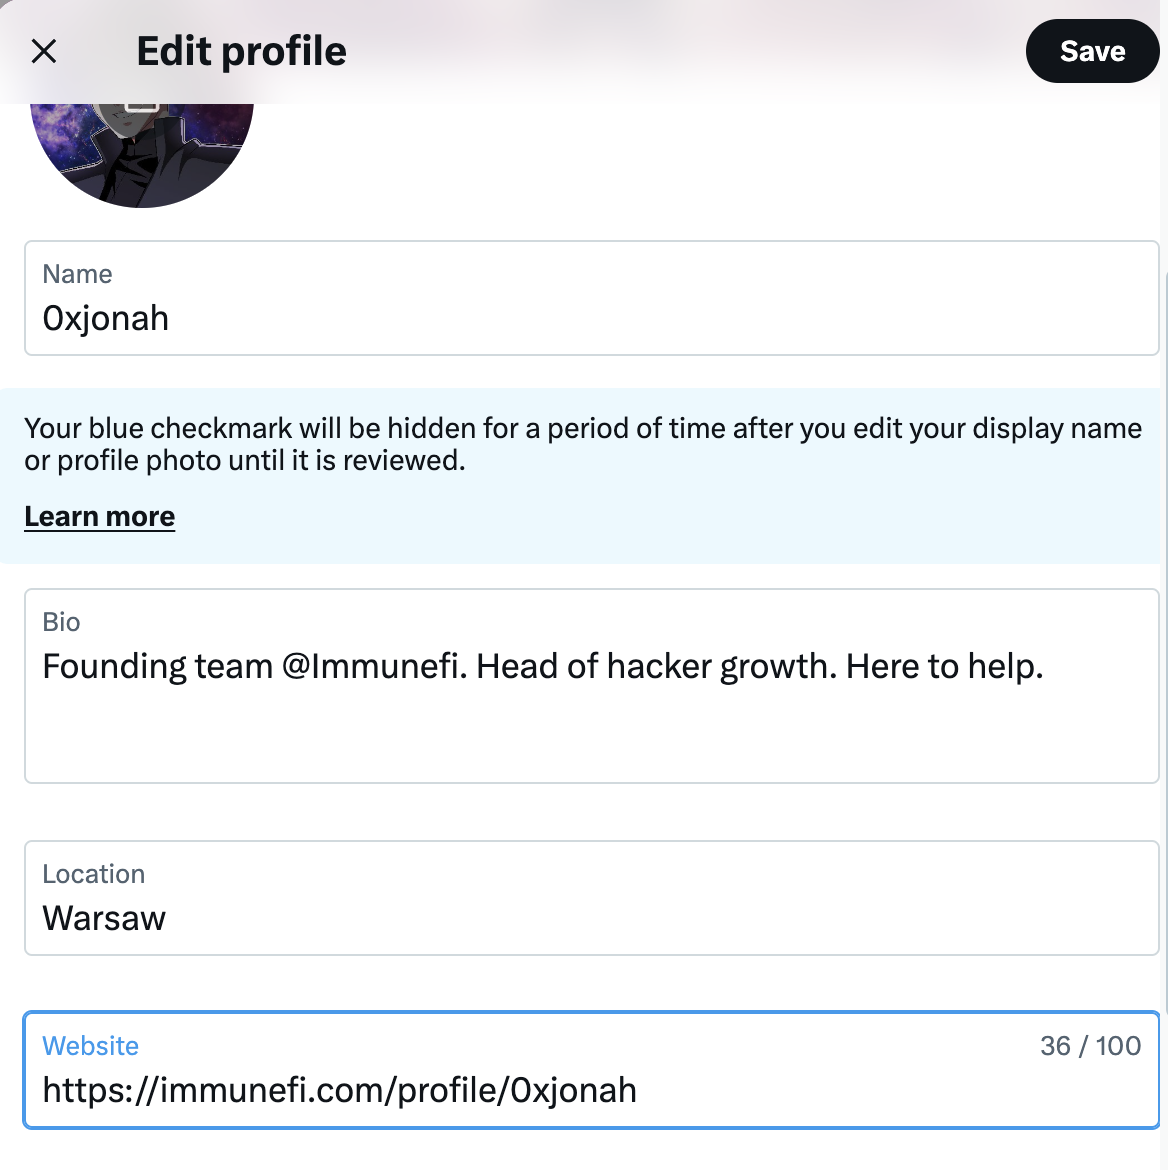Click the @Immunefi mention in the bio
1168x1170 pixels.
pos(375,666)
